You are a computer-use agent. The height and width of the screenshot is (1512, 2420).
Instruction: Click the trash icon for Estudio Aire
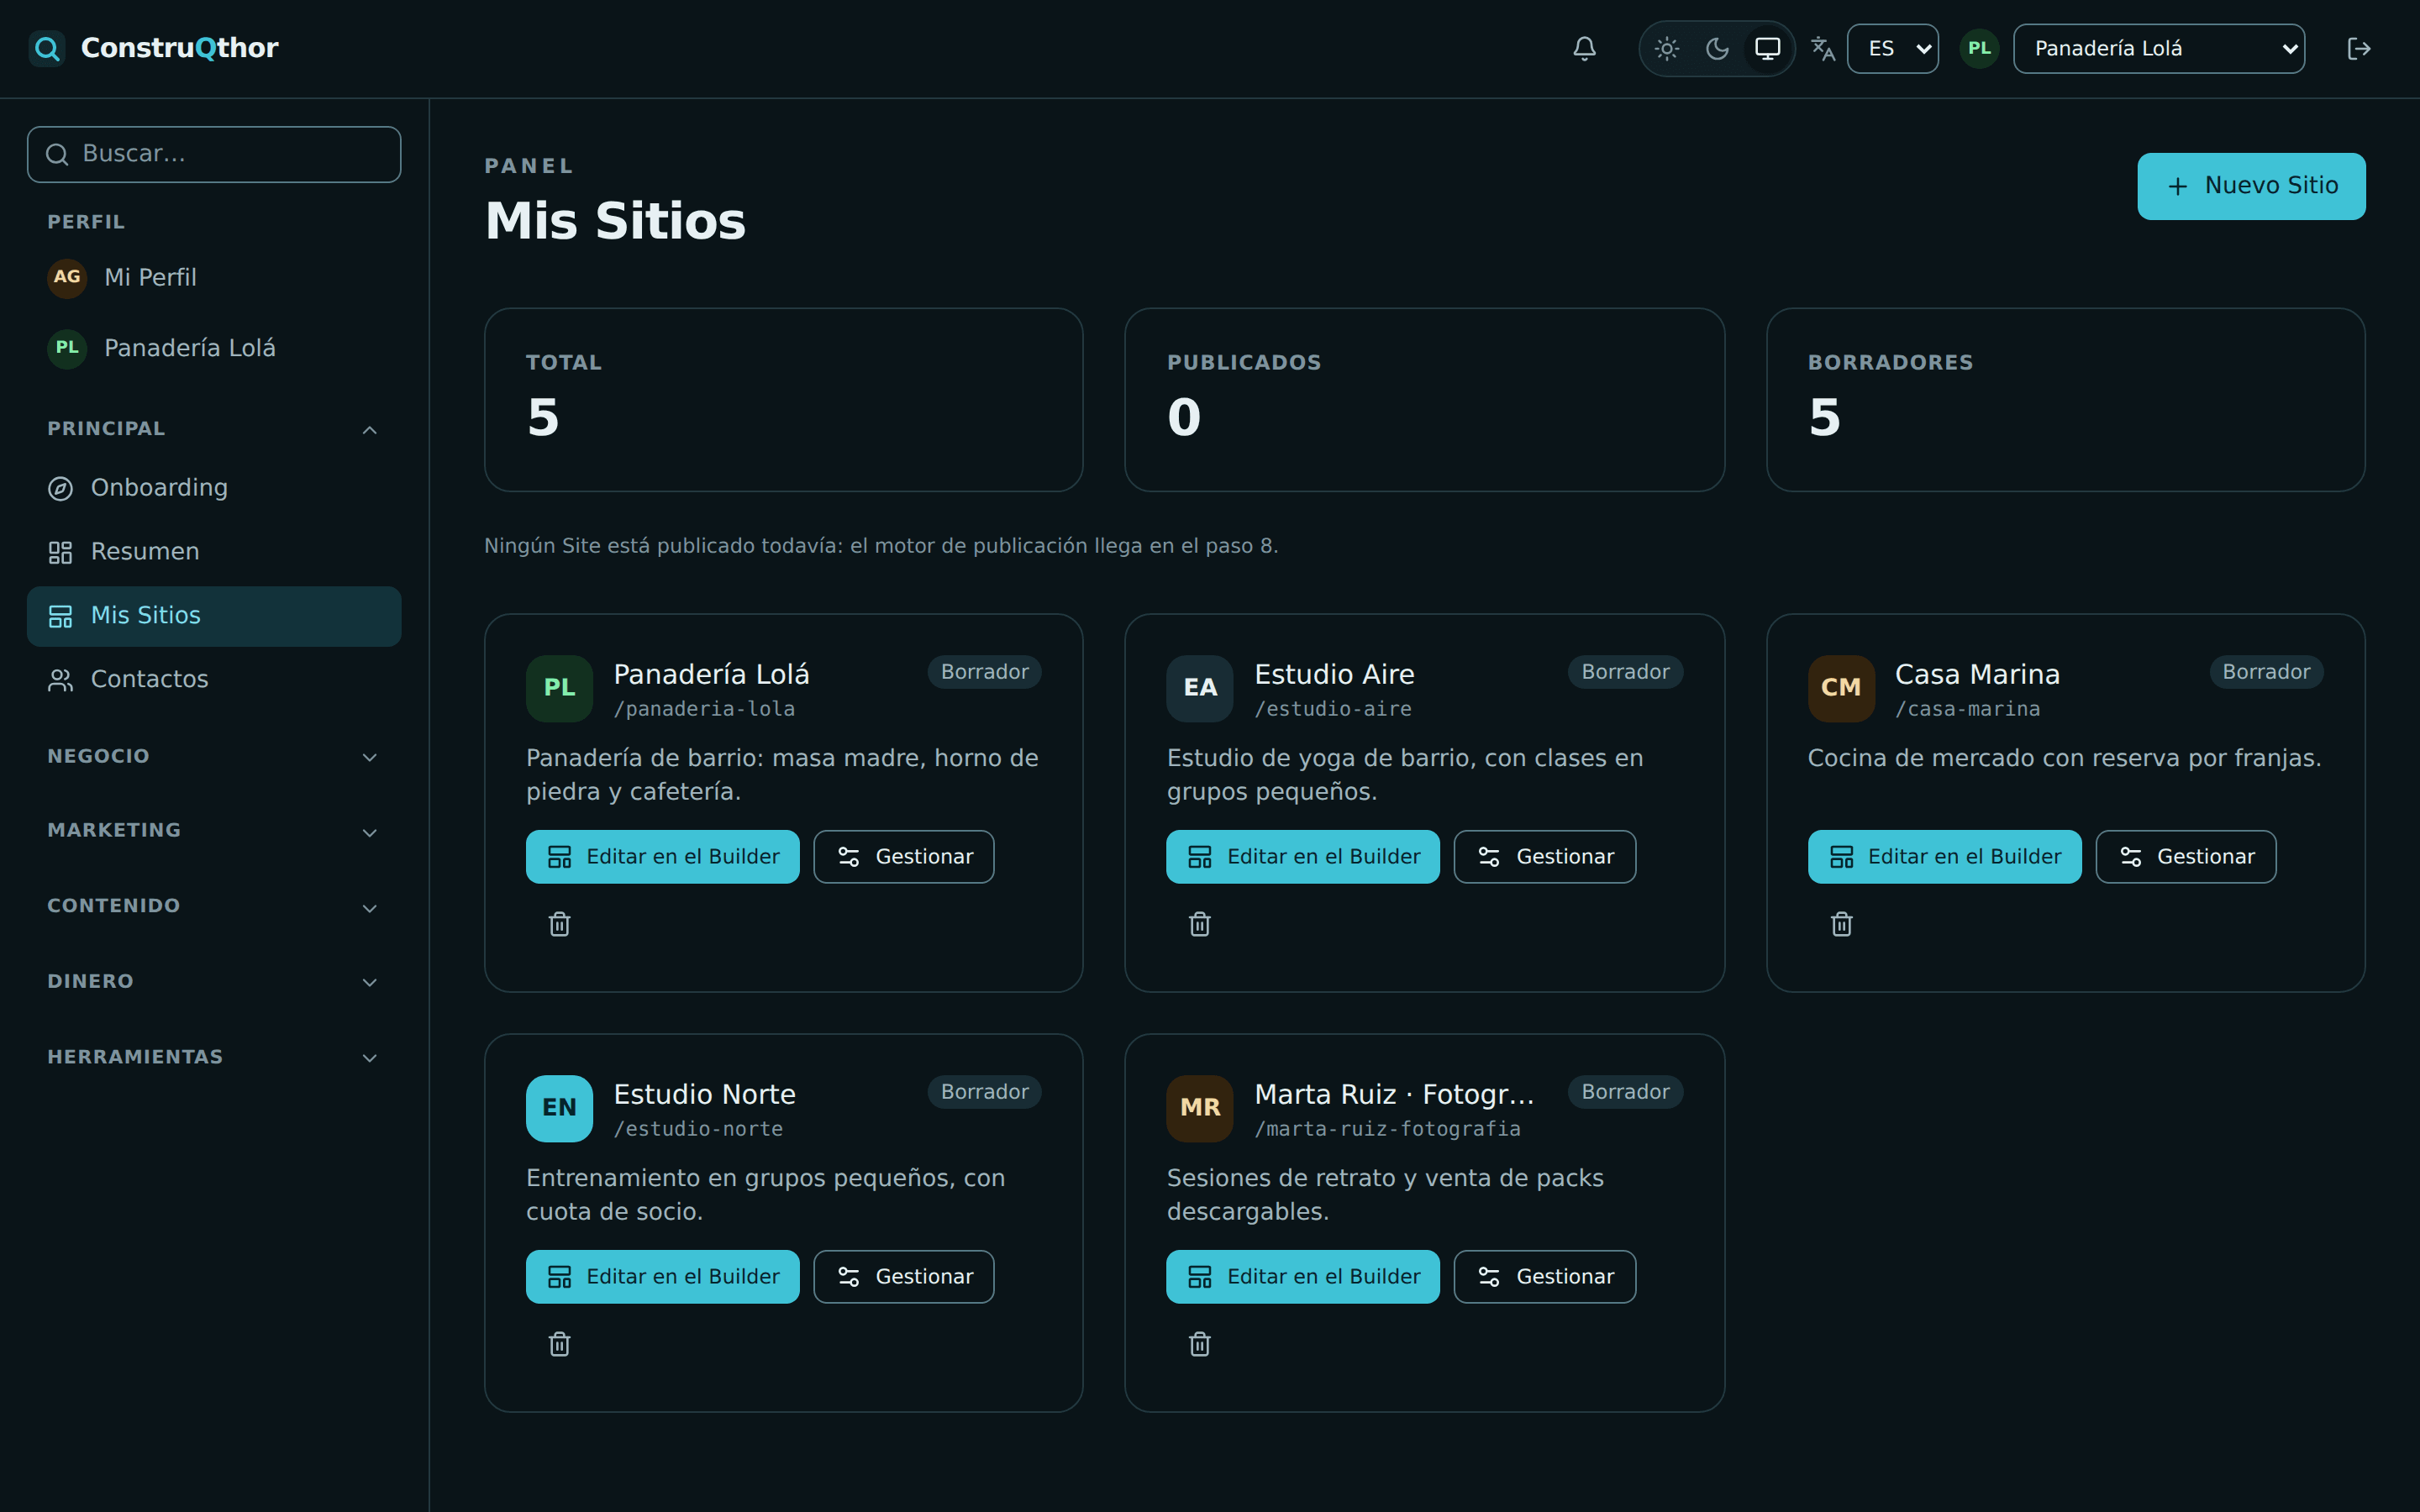coord(1200,924)
